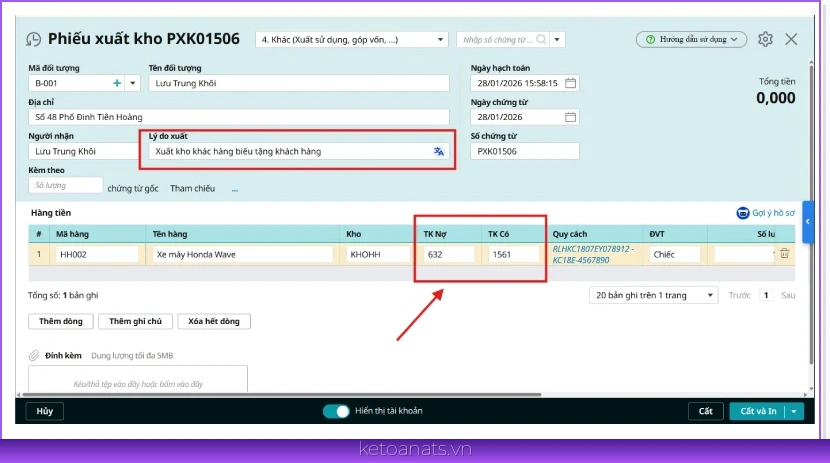Click the Mã hàng cell HH002

click(97, 255)
